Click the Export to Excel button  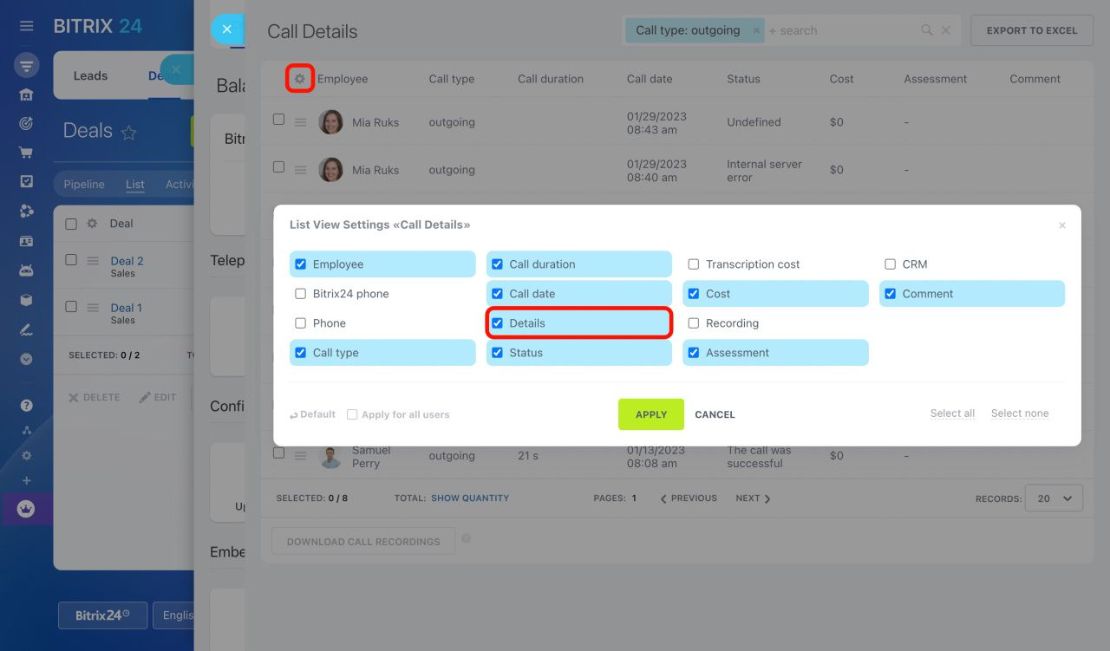pyautogui.click(x=1032, y=30)
